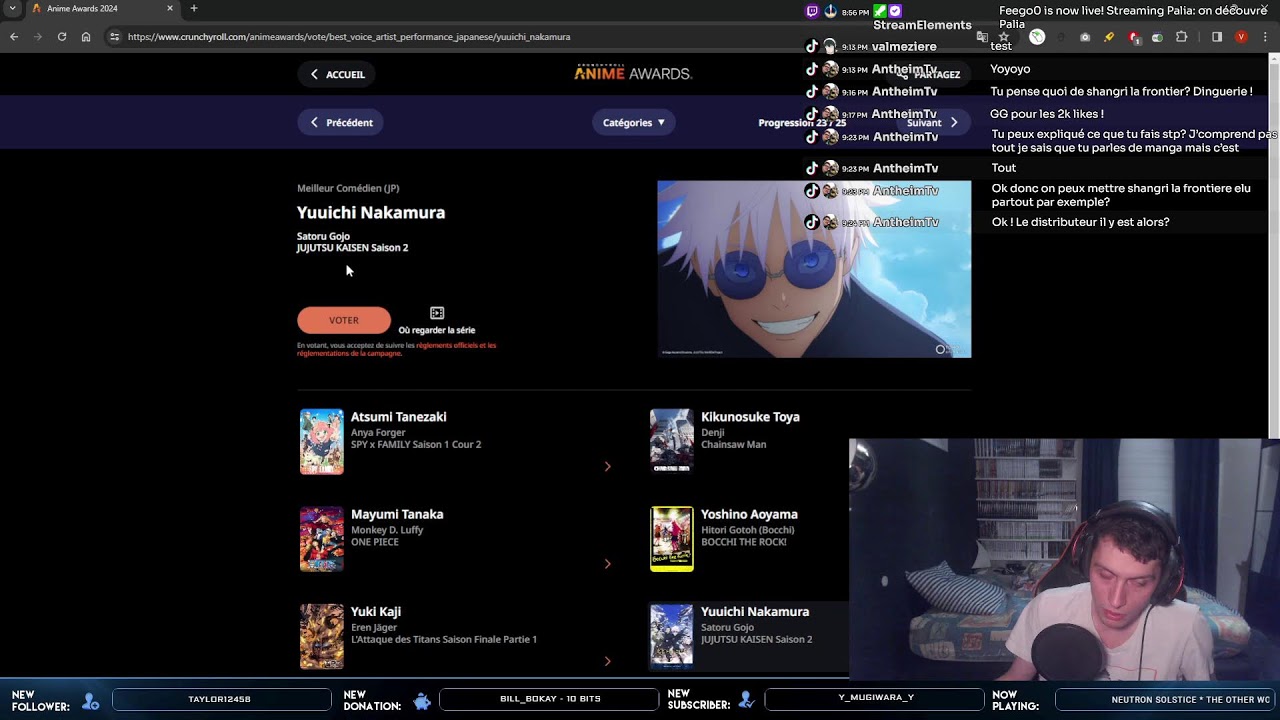Viewport: 1280px width, 720px height.
Task: Click the Y_MUGIWARA_Y subscriber box
Action: (x=875, y=699)
